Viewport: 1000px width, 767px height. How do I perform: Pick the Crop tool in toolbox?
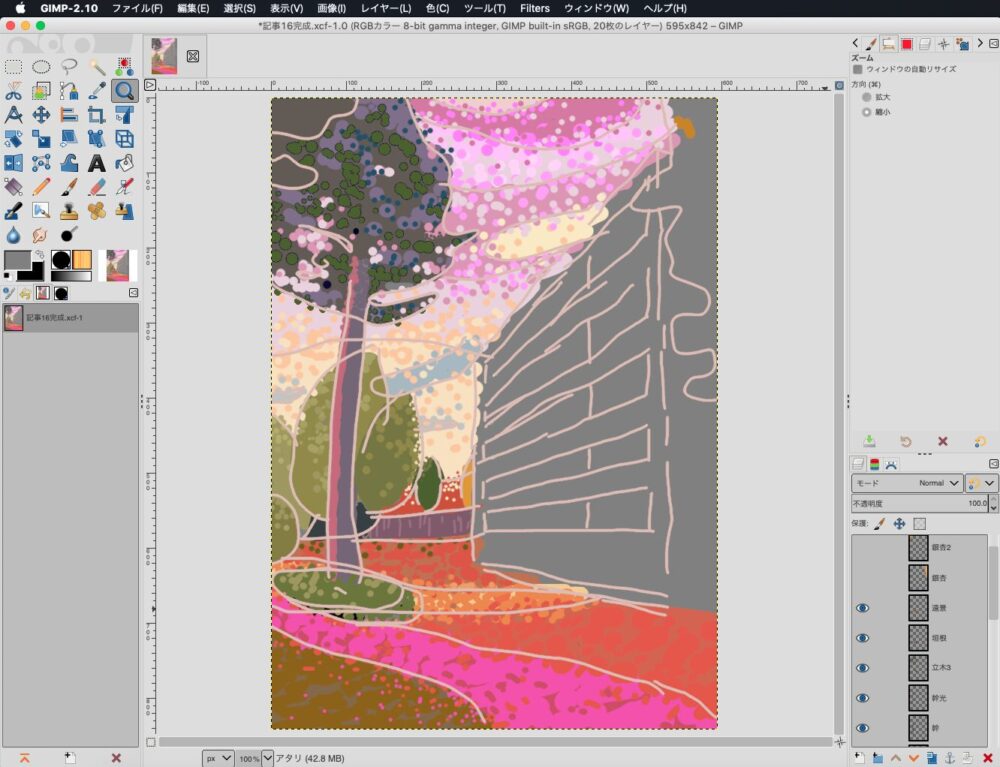97,115
